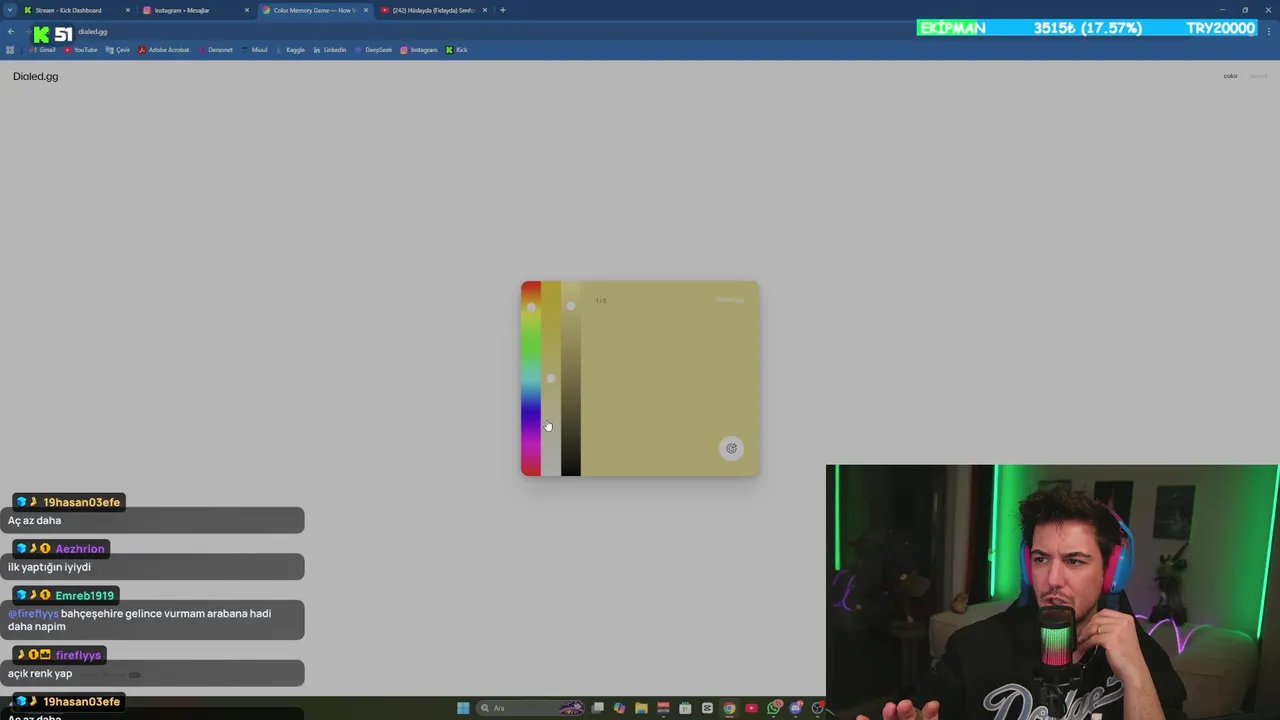
Task: Click the round target submit button
Action: (731, 448)
